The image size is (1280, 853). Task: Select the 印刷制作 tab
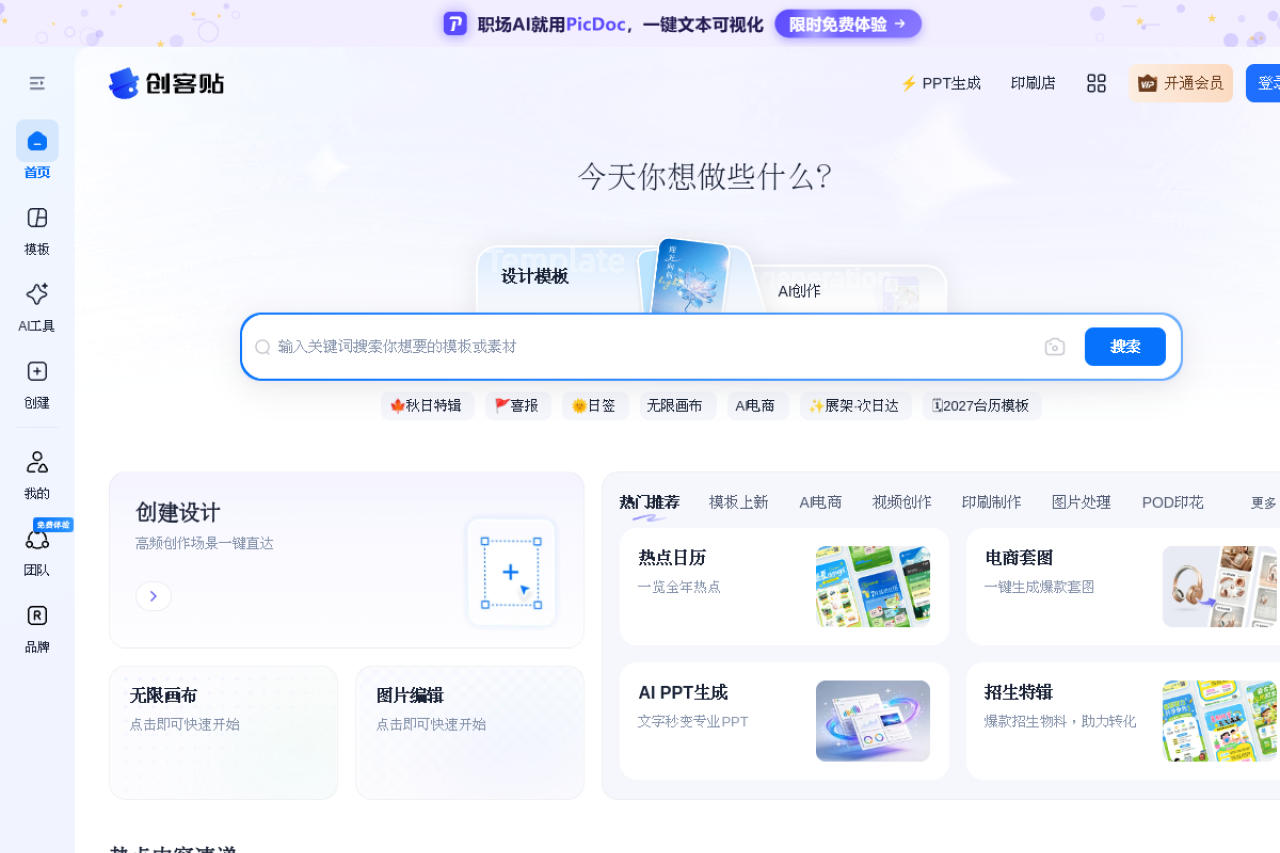click(x=991, y=502)
